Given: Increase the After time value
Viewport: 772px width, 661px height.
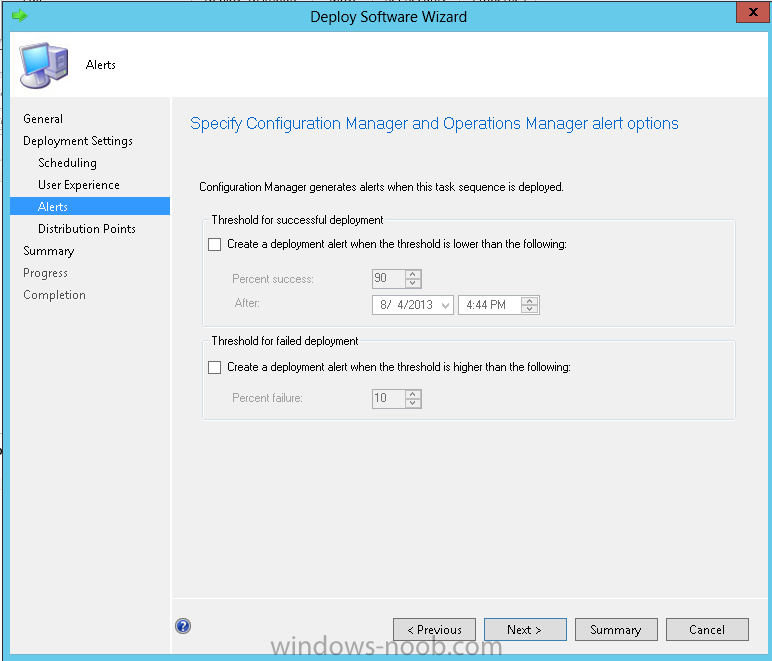Looking at the screenshot, I should coord(530,300).
